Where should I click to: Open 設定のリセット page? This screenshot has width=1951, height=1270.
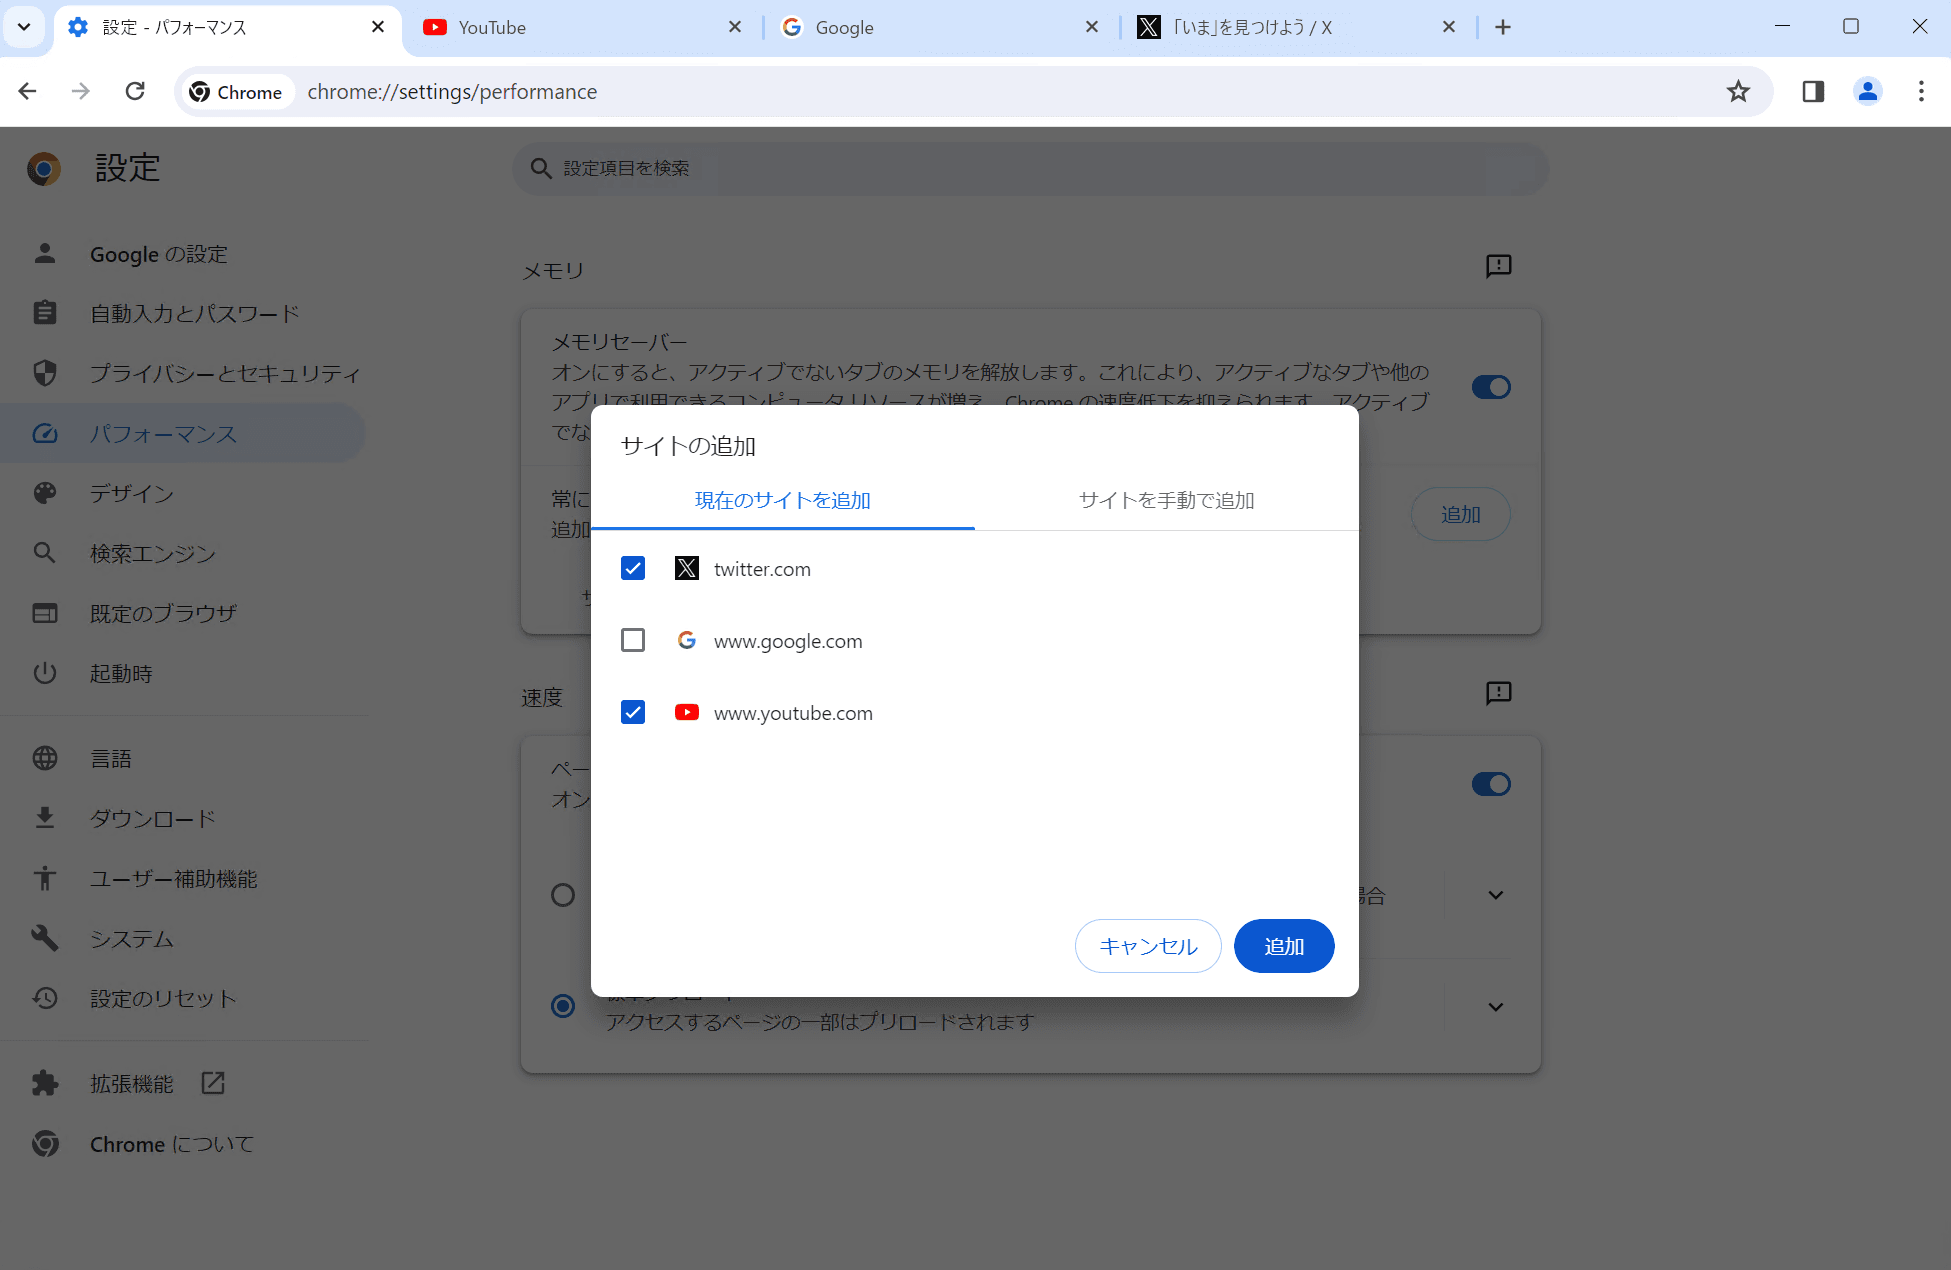point(183,998)
